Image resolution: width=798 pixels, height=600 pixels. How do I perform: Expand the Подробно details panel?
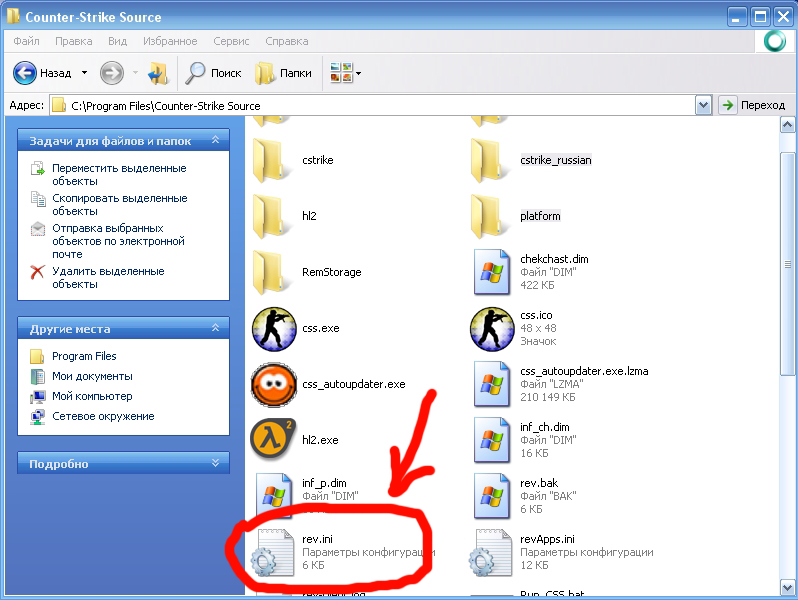[215, 463]
